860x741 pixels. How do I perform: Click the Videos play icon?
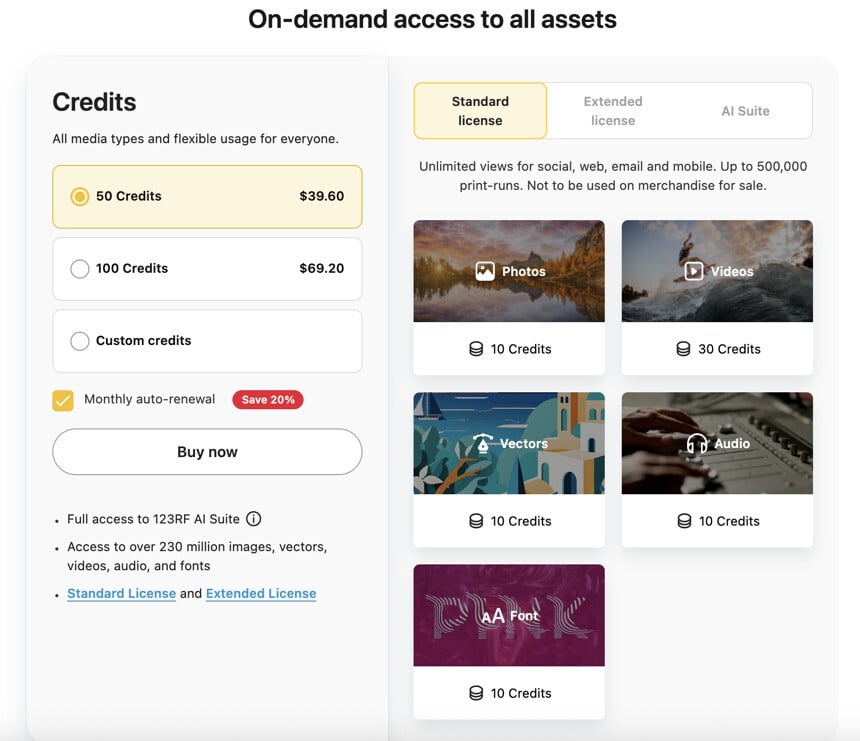click(694, 271)
